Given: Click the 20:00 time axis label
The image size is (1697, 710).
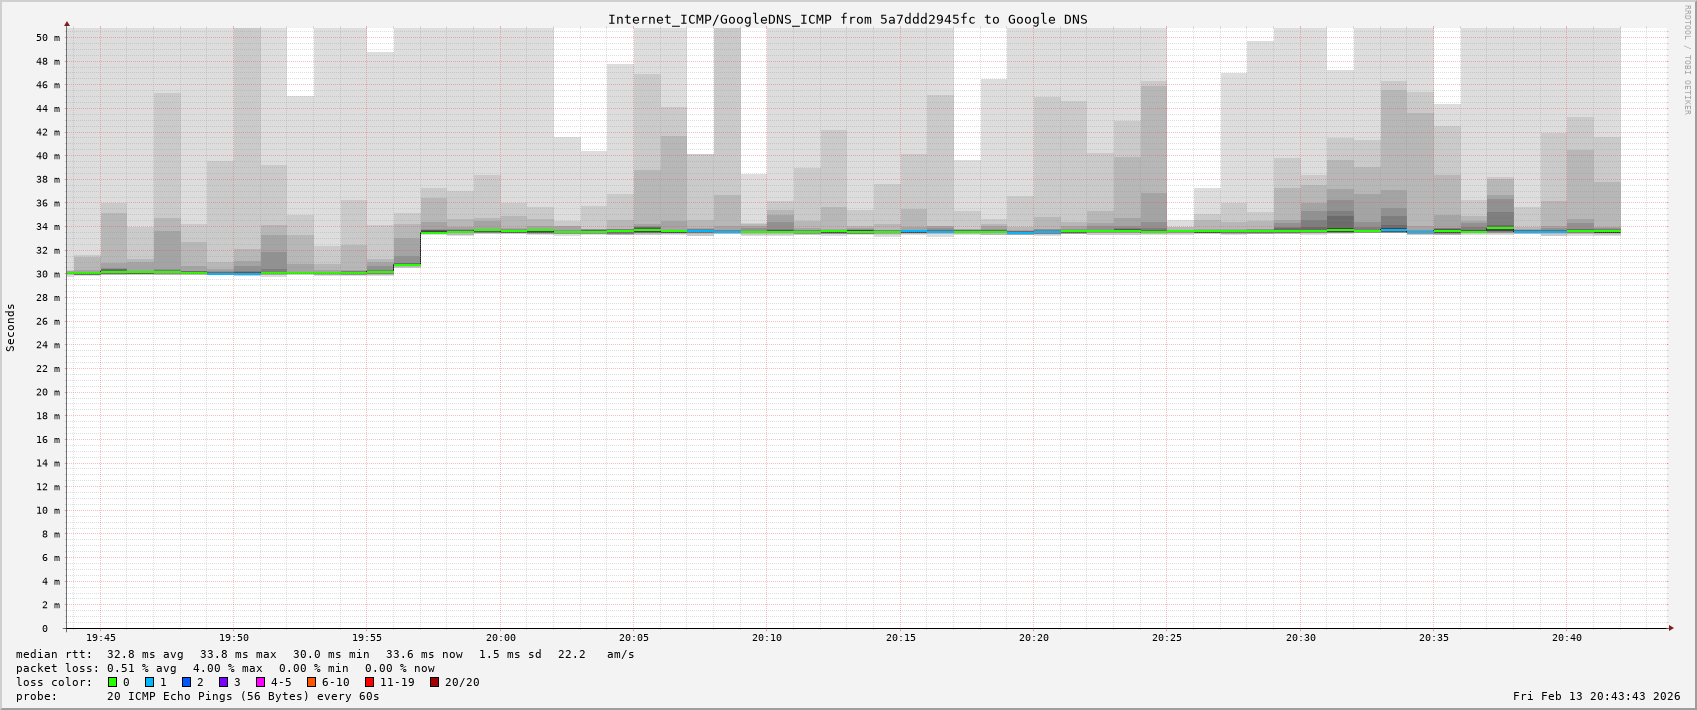Looking at the screenshot, I should (501, 638).
